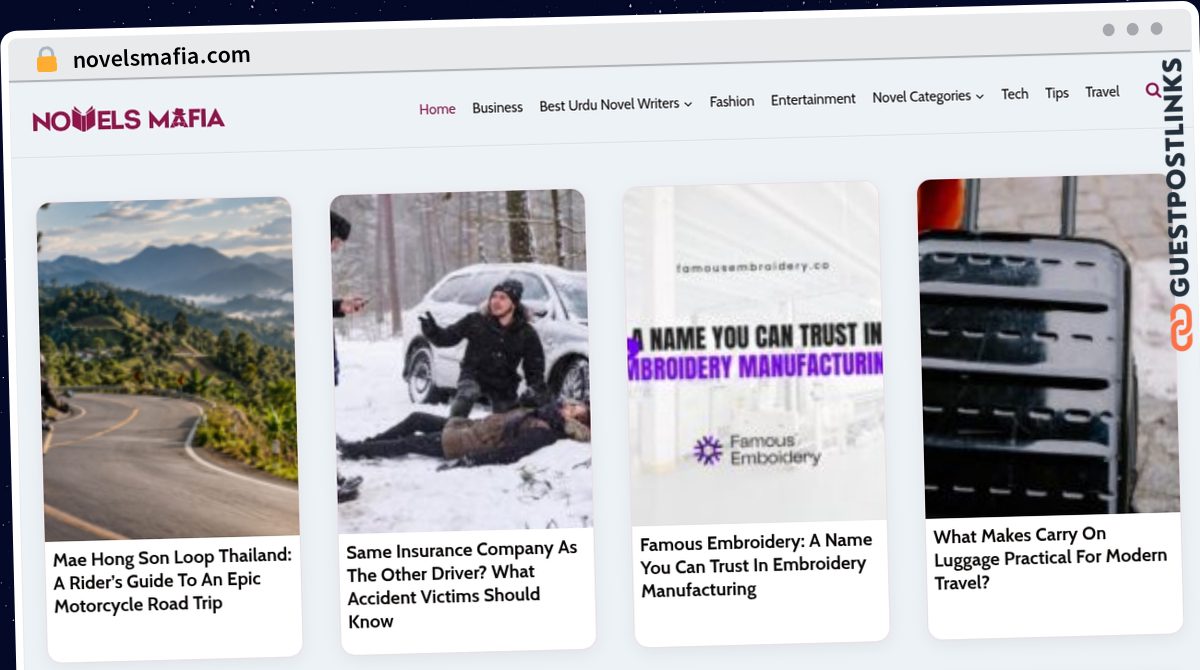Open the Novel Categories menu

(x=921, y=97)
